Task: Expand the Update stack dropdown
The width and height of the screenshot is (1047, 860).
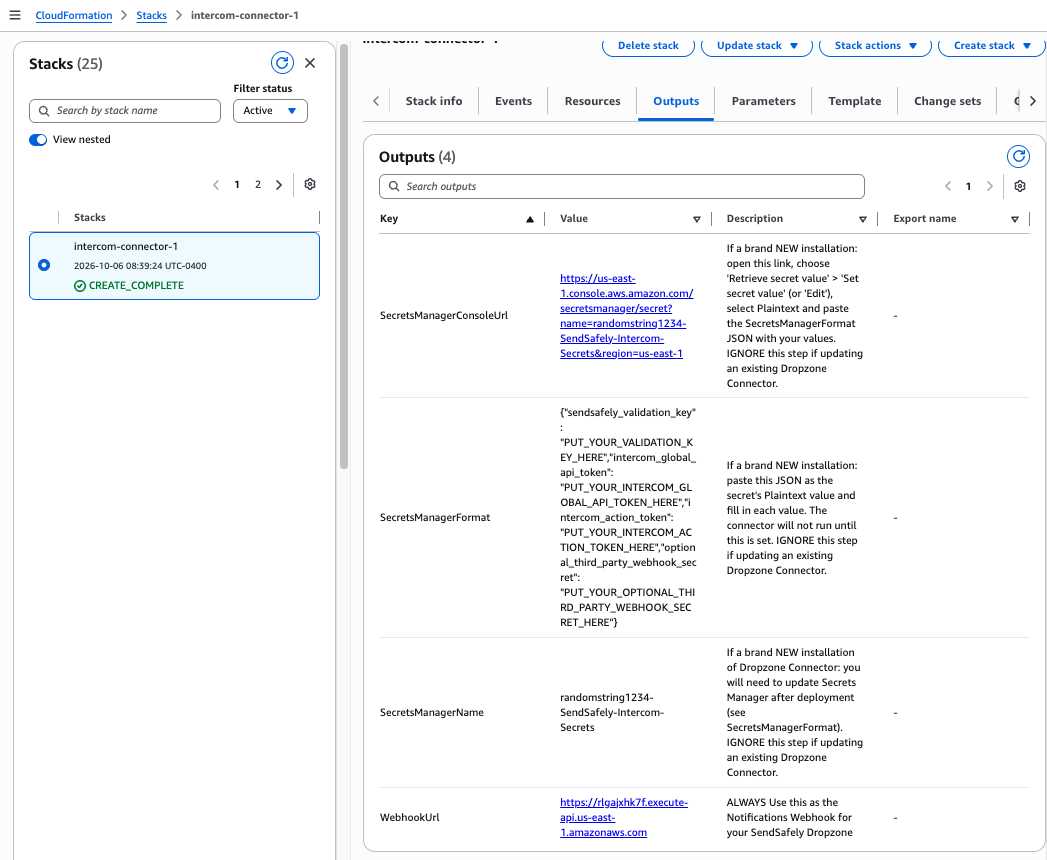Action: [x=757, y=45]
